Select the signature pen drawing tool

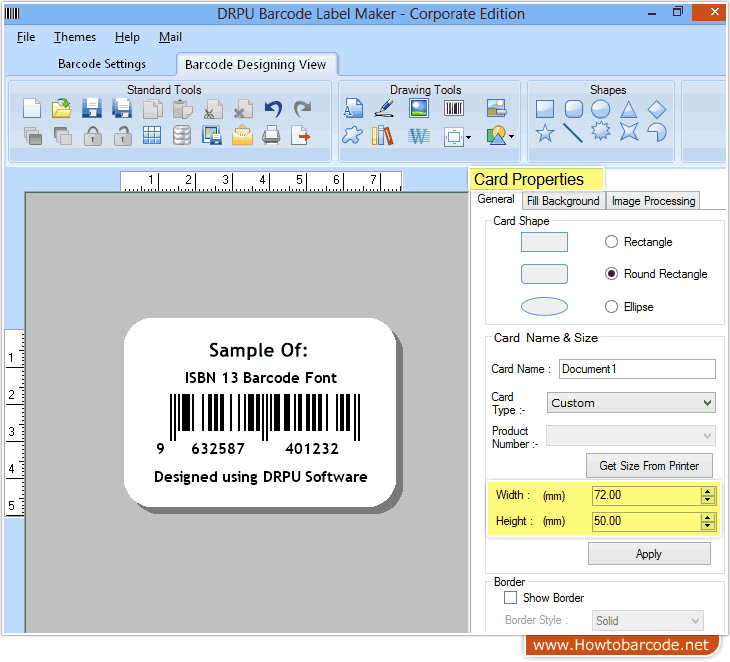[385, 108]
